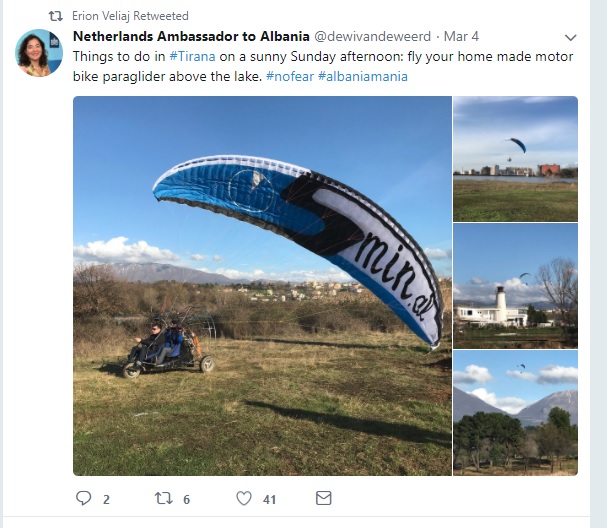Screen dimensions: 607x528
Task: Open the photo of paraglider over lake skyline
Action: (x=515, y=159)
